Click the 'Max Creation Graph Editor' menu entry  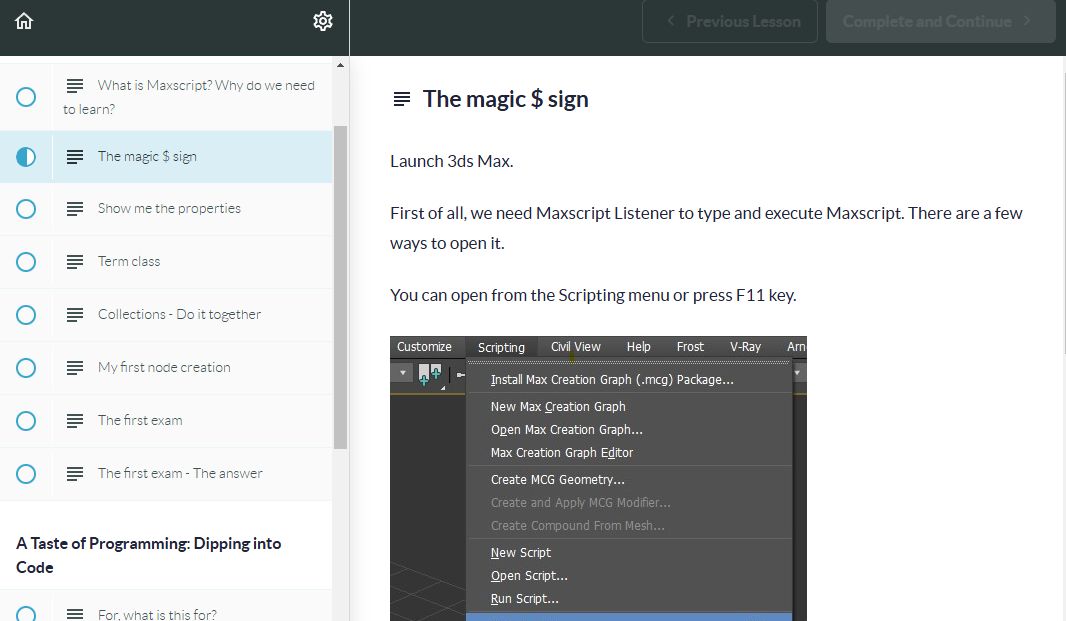tap(629, 453)
